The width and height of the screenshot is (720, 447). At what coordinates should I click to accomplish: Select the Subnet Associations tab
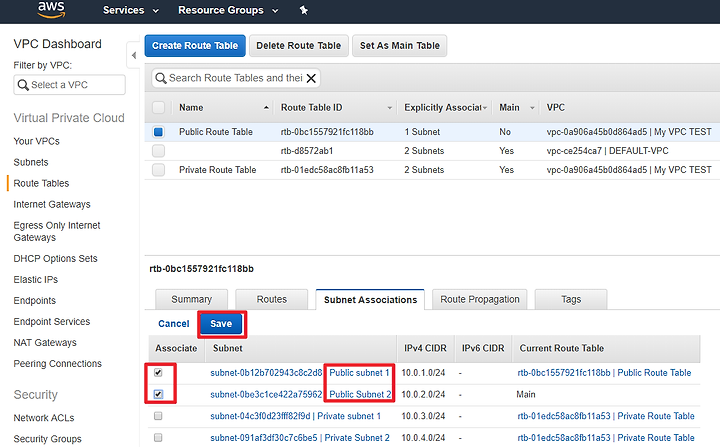[370, 300]
